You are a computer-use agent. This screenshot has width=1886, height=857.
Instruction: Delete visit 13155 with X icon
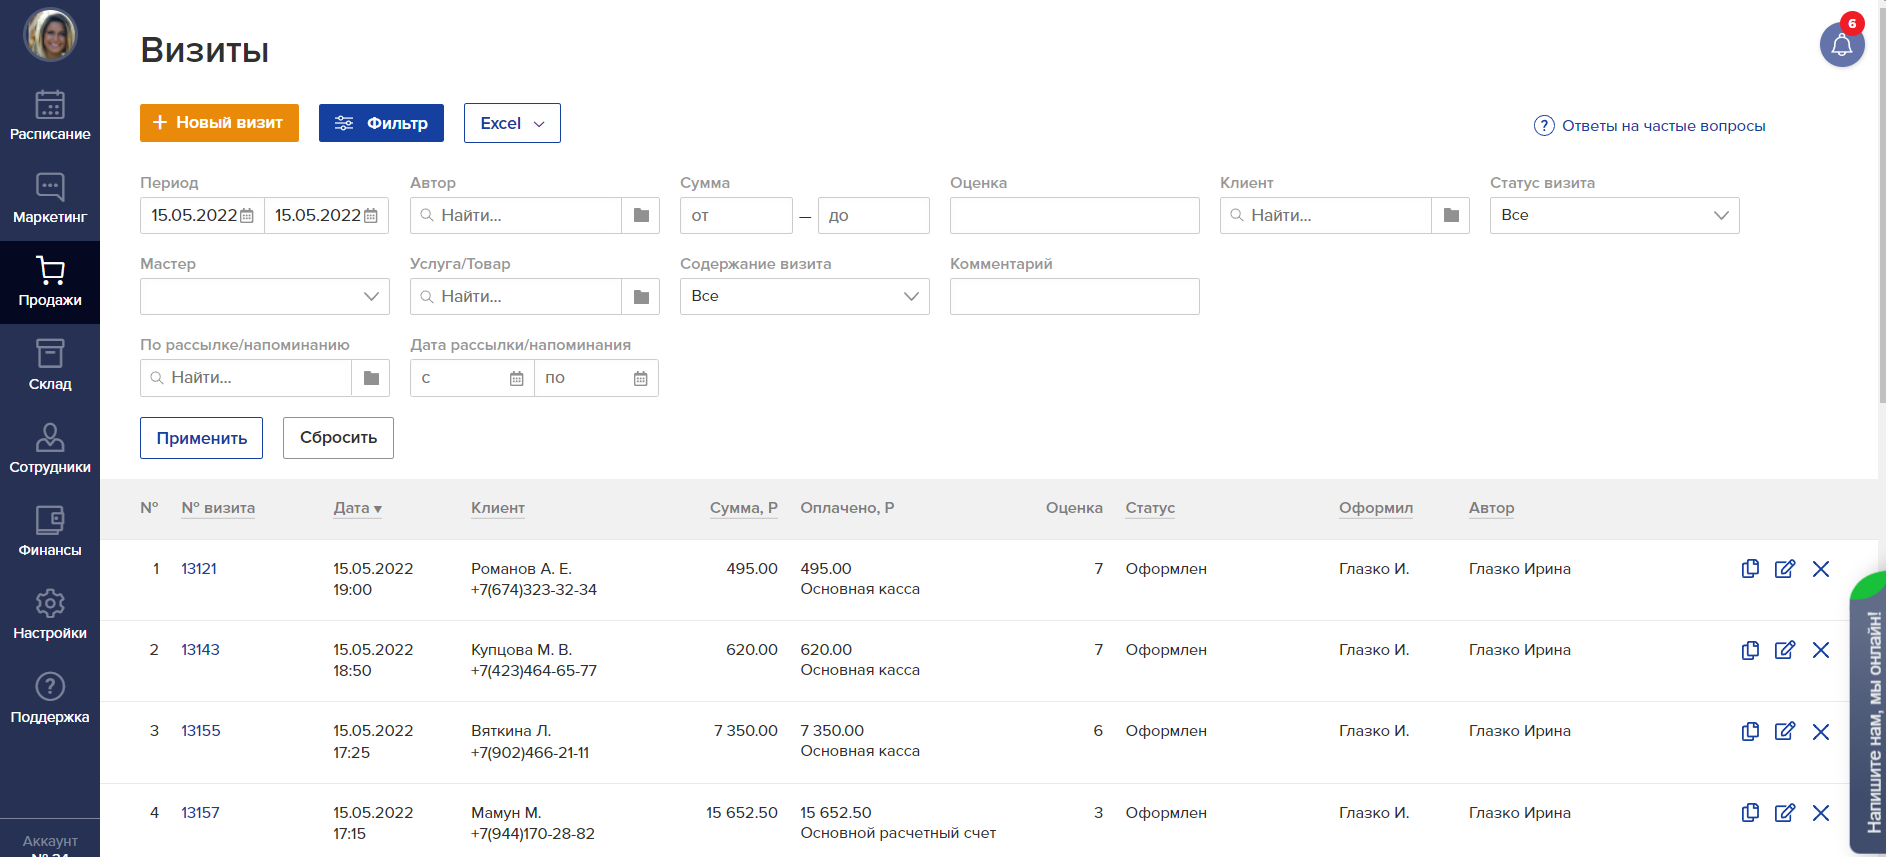tap(1820, 732)
